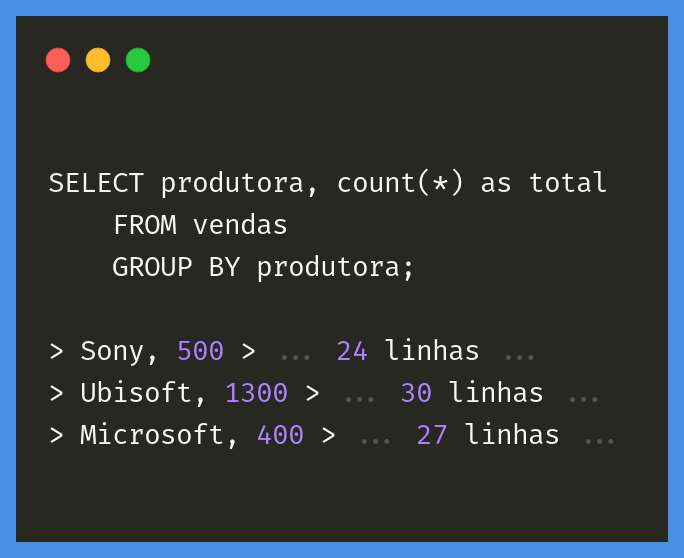
Task: Click the number 24 in Sony row
Action: point(352,351)
